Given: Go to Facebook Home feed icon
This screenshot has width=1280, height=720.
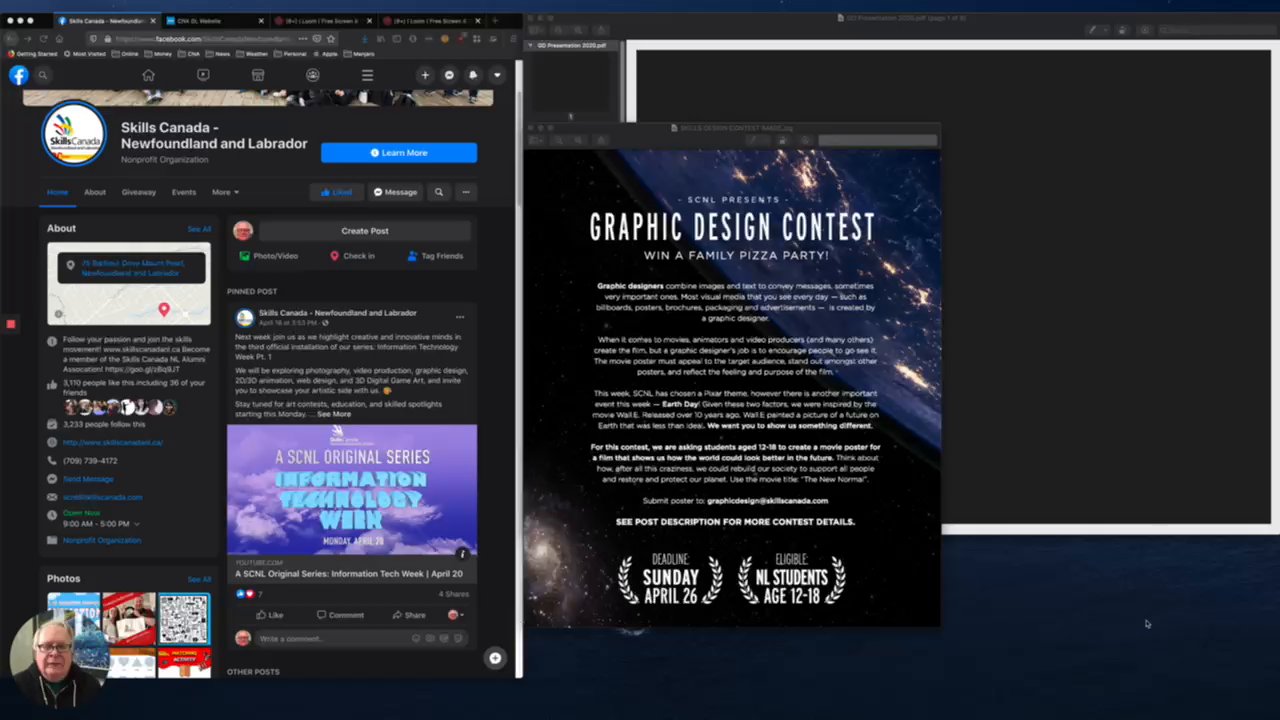Looking at the screenshot, I should coord(148,75).
